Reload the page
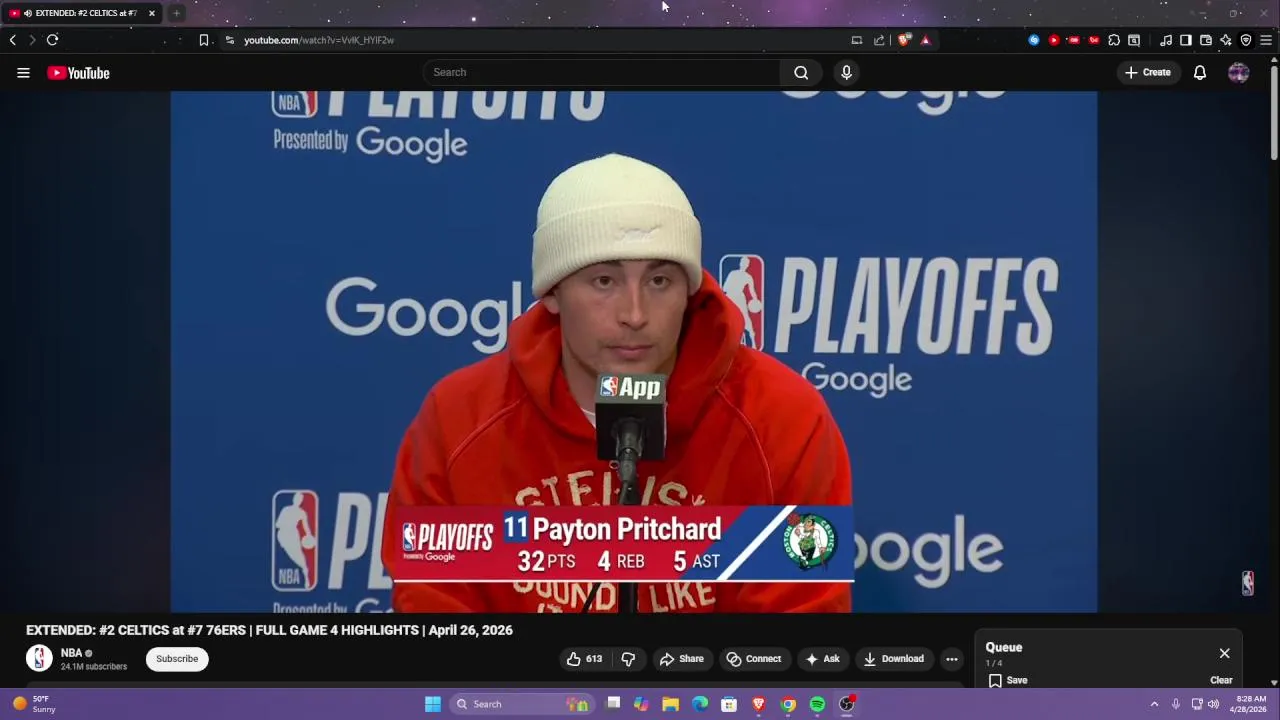This screenshot has height=720, width=1280. point(52,40)
